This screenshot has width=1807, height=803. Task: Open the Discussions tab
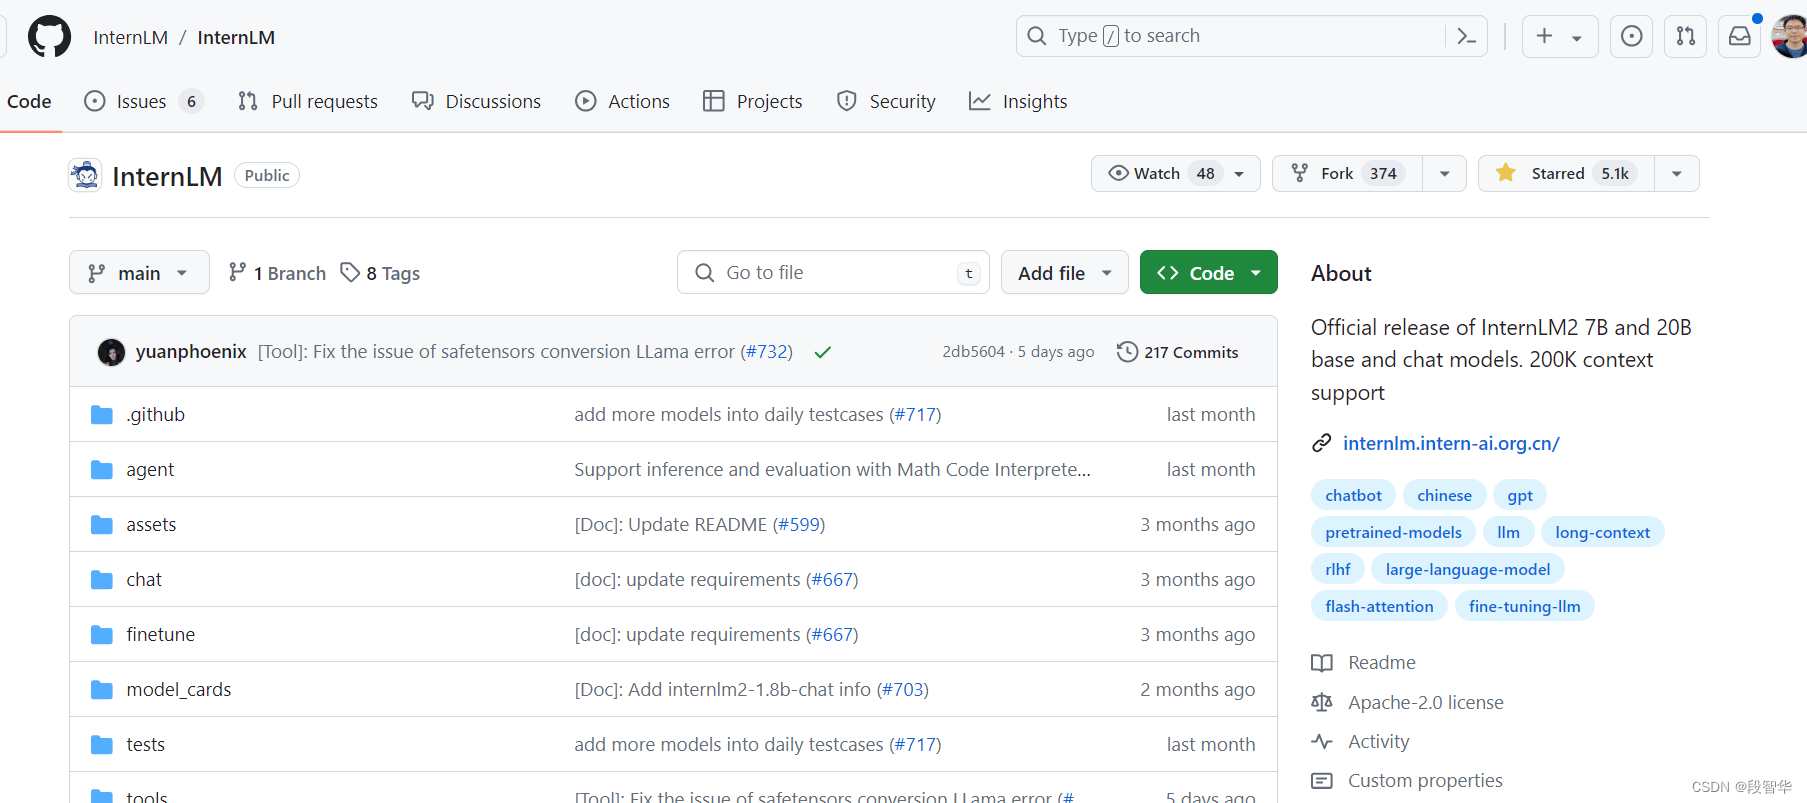pos(476,102)
